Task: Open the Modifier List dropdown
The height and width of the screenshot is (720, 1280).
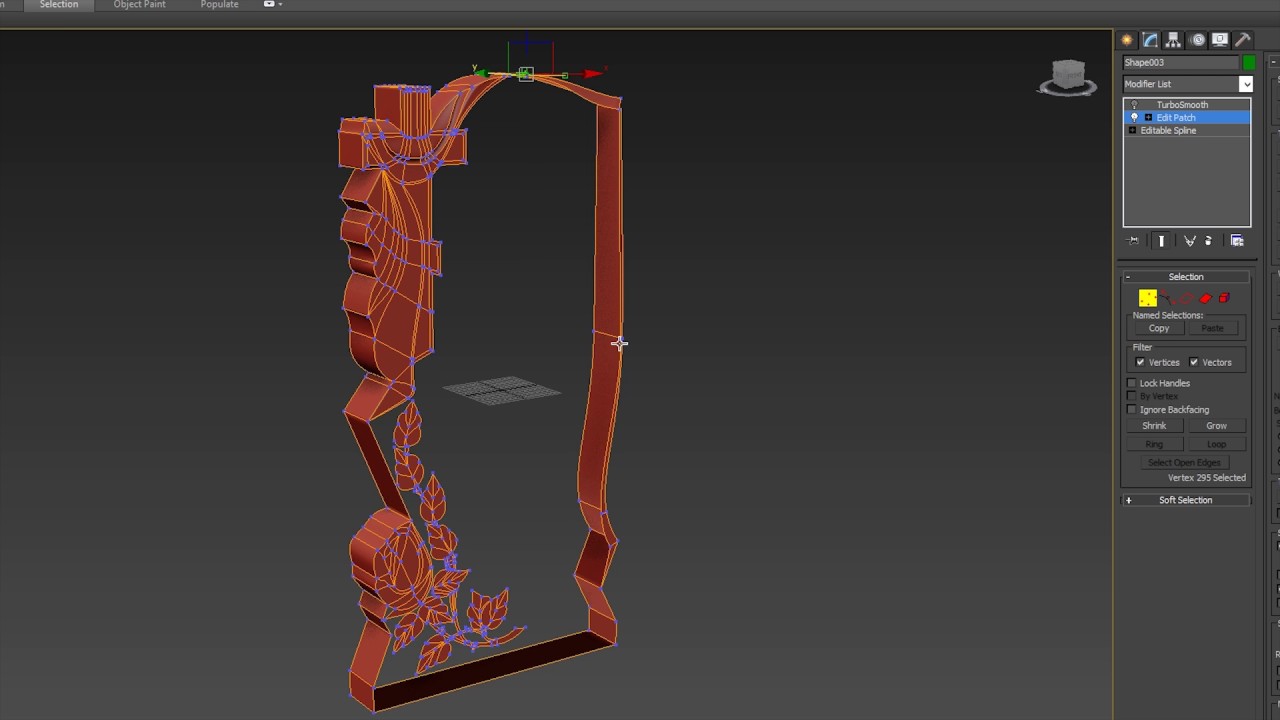Action: 1246,84
